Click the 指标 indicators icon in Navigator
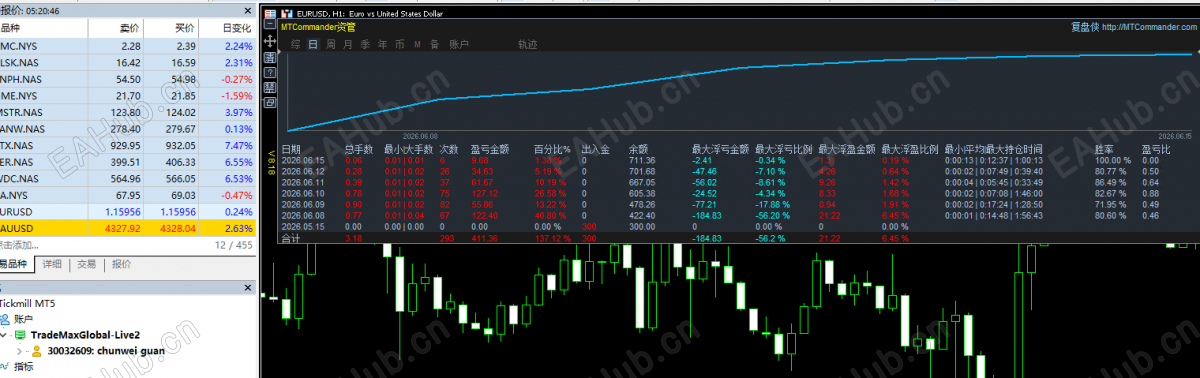Viewport: 1200px width, 378px height. (5, 367)
